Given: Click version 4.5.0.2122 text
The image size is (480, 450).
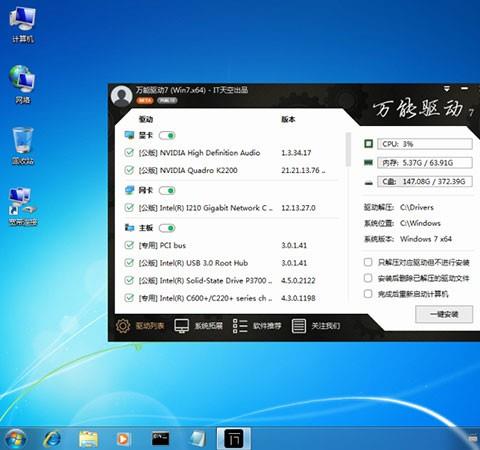Looking at the screenshot, I should pyautogui.click(x=298, y=280).
